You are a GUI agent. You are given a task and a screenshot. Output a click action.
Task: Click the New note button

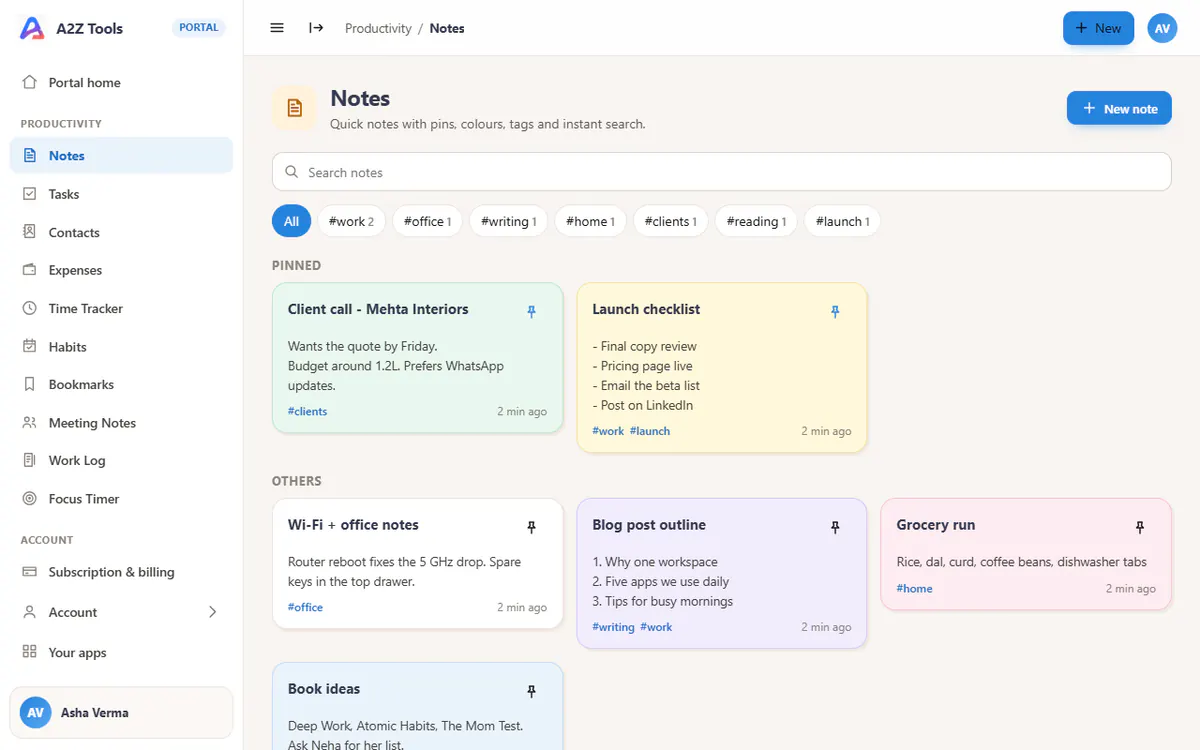pos(1119,108)
